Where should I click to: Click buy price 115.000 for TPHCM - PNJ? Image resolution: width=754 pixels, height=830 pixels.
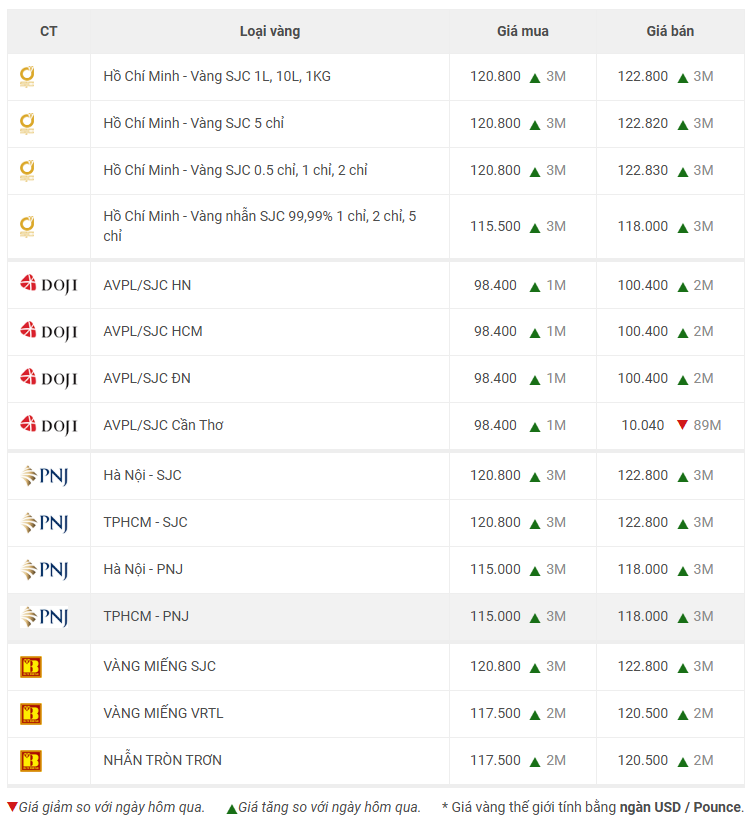tap(496, 617)
